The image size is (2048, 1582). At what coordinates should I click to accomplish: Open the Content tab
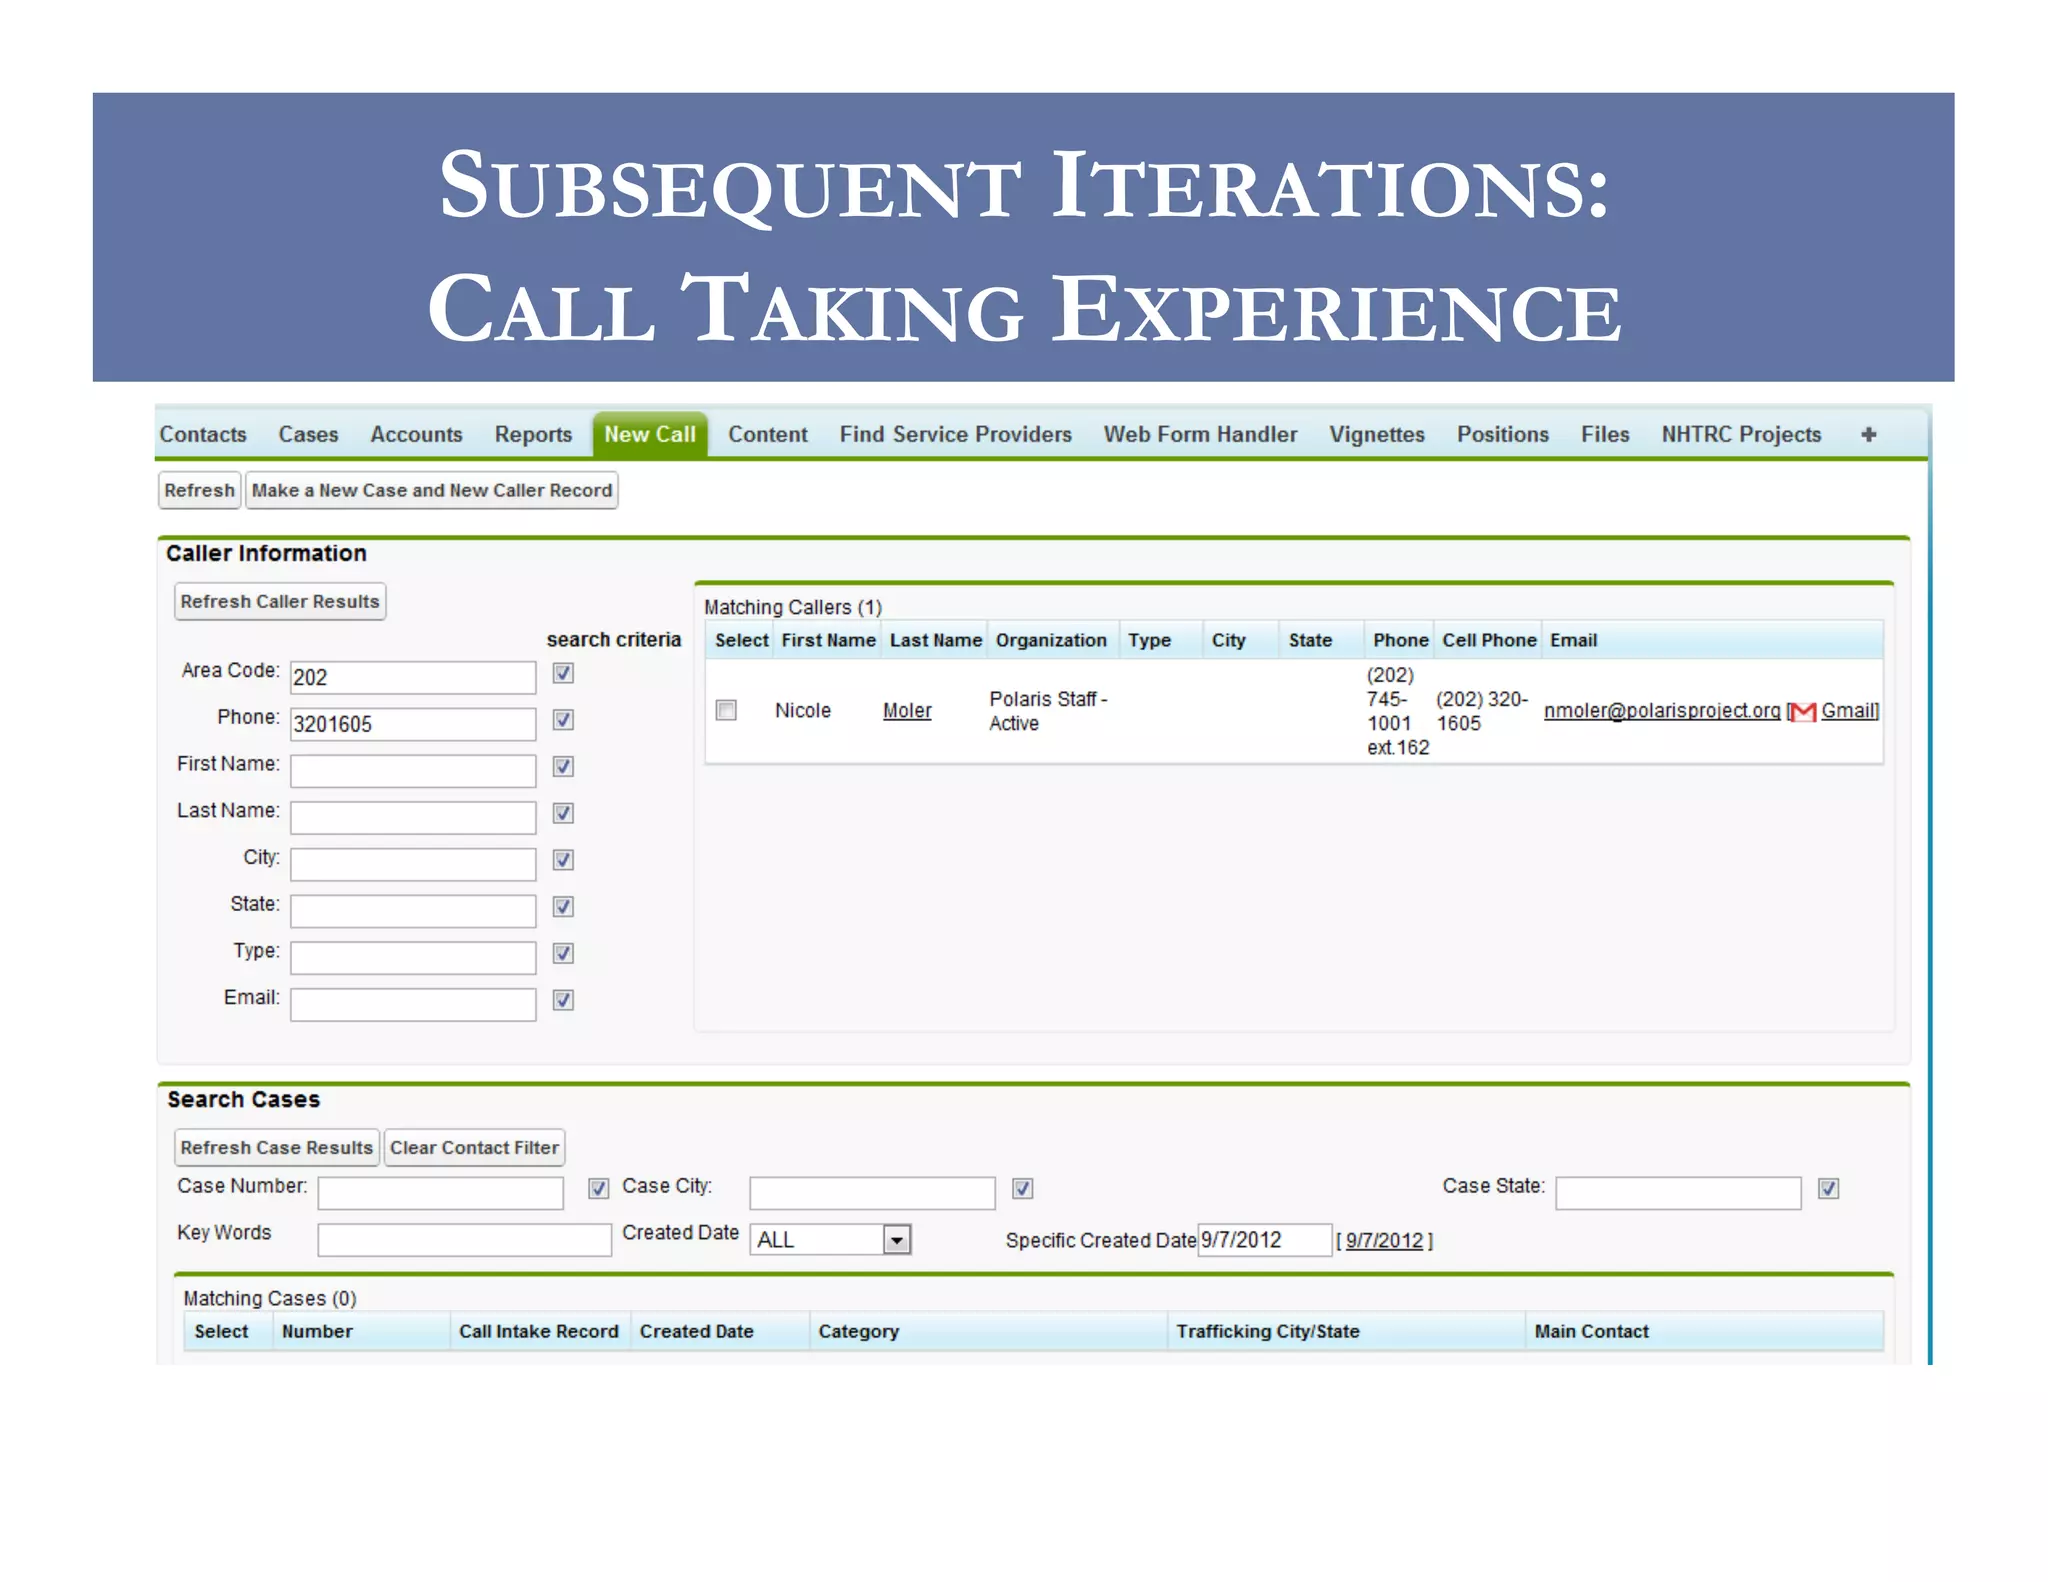coord(767,434)
